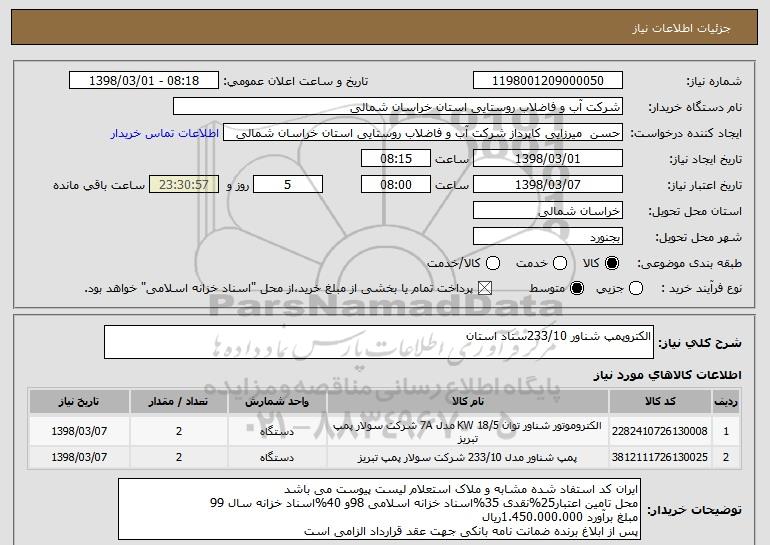Select the خدمت radio button
This screenshot has width=770, height=545.
tap(560, 263)
